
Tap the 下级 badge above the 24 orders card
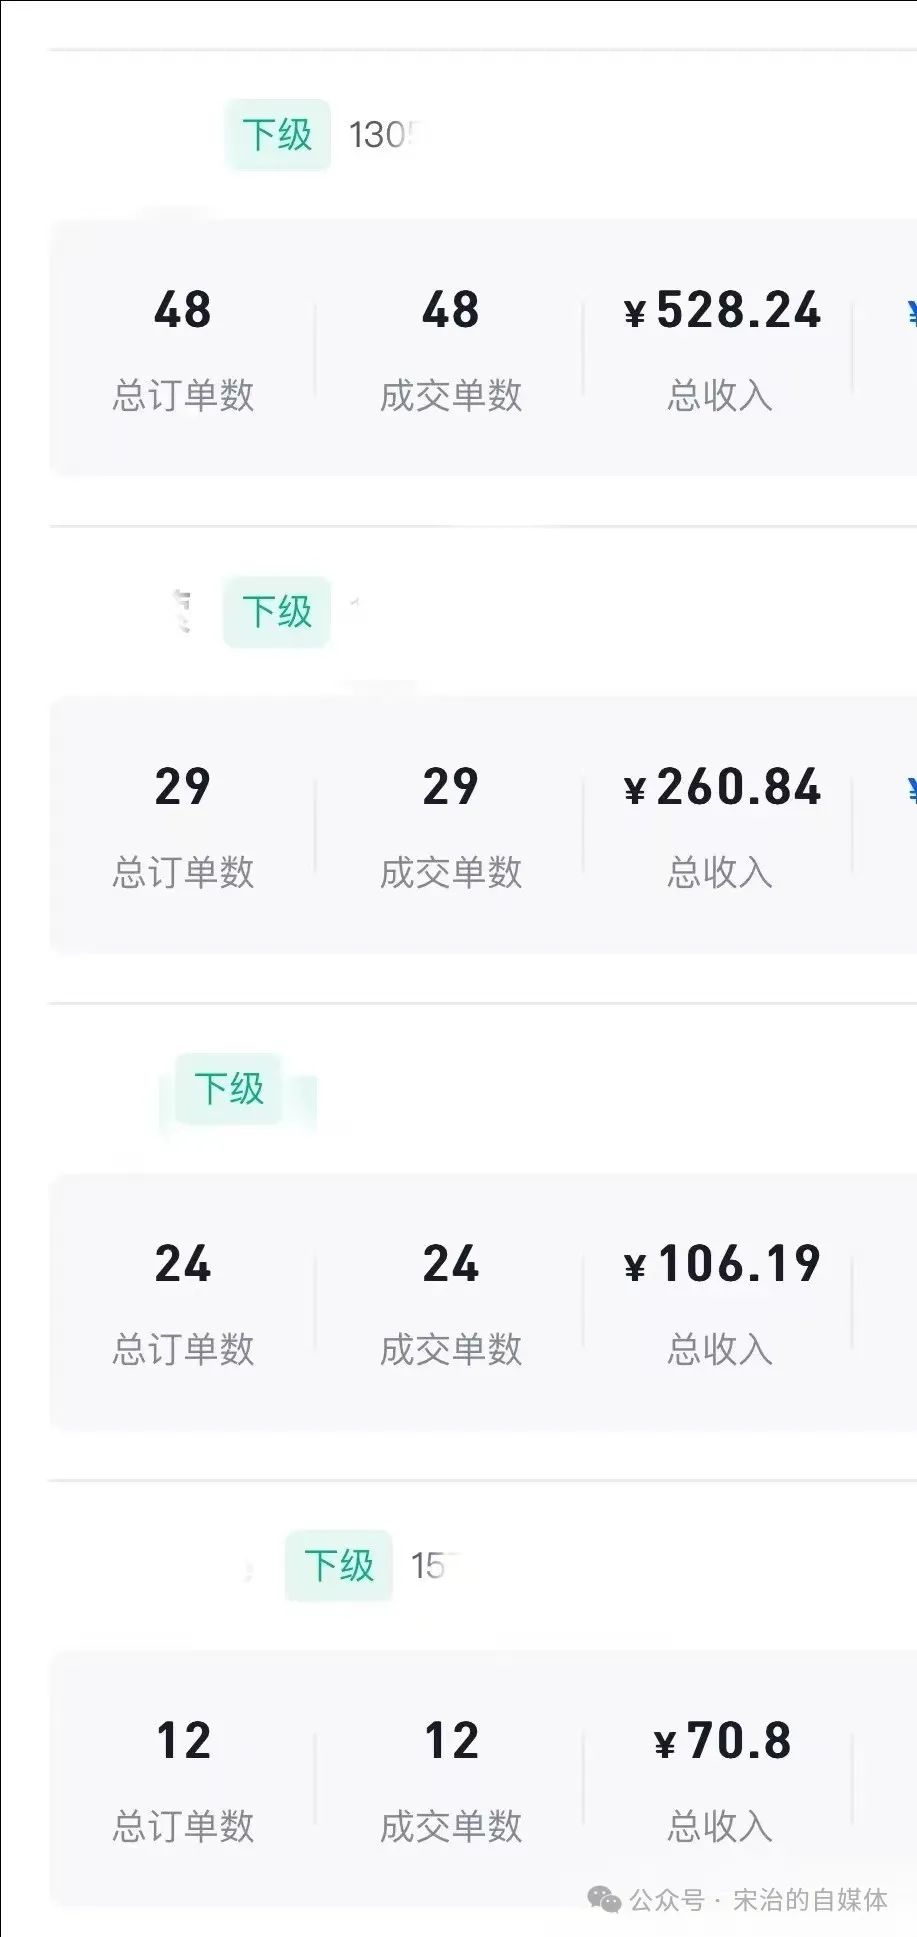point(229,1089)
